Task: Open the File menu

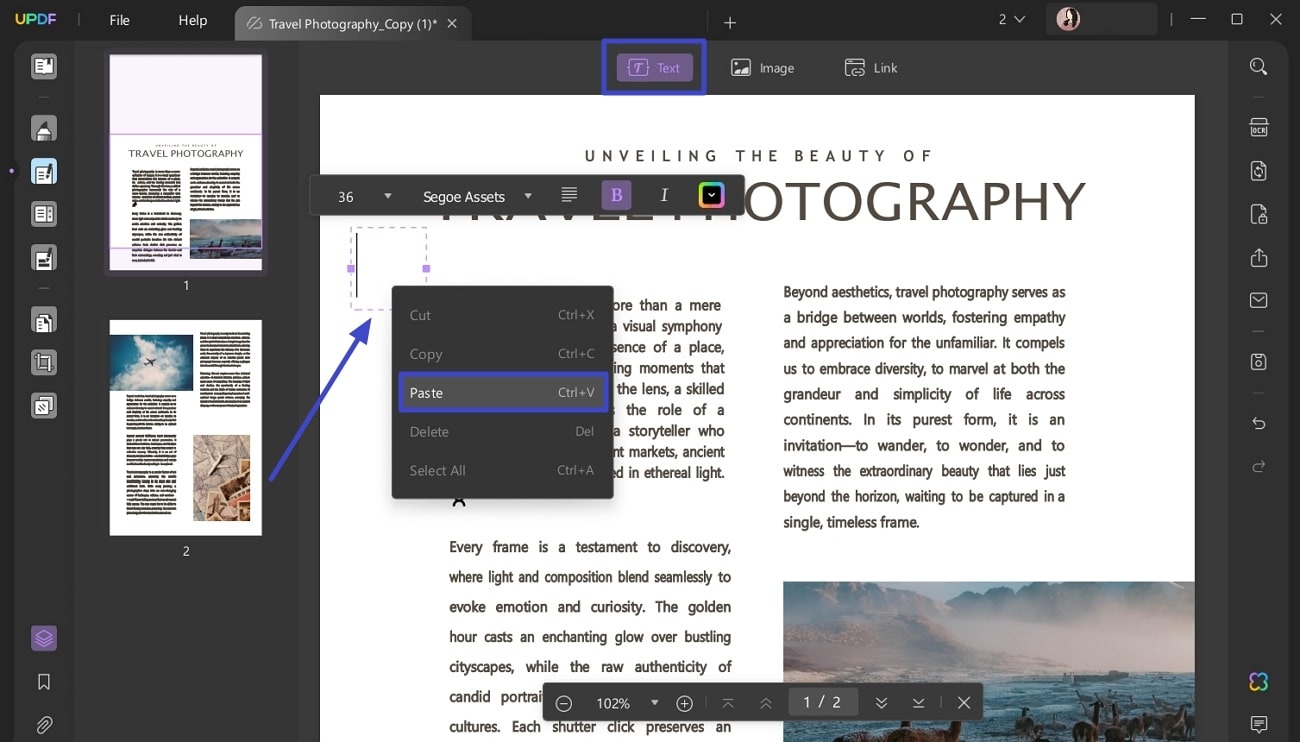Action: [x=119, y=19]
